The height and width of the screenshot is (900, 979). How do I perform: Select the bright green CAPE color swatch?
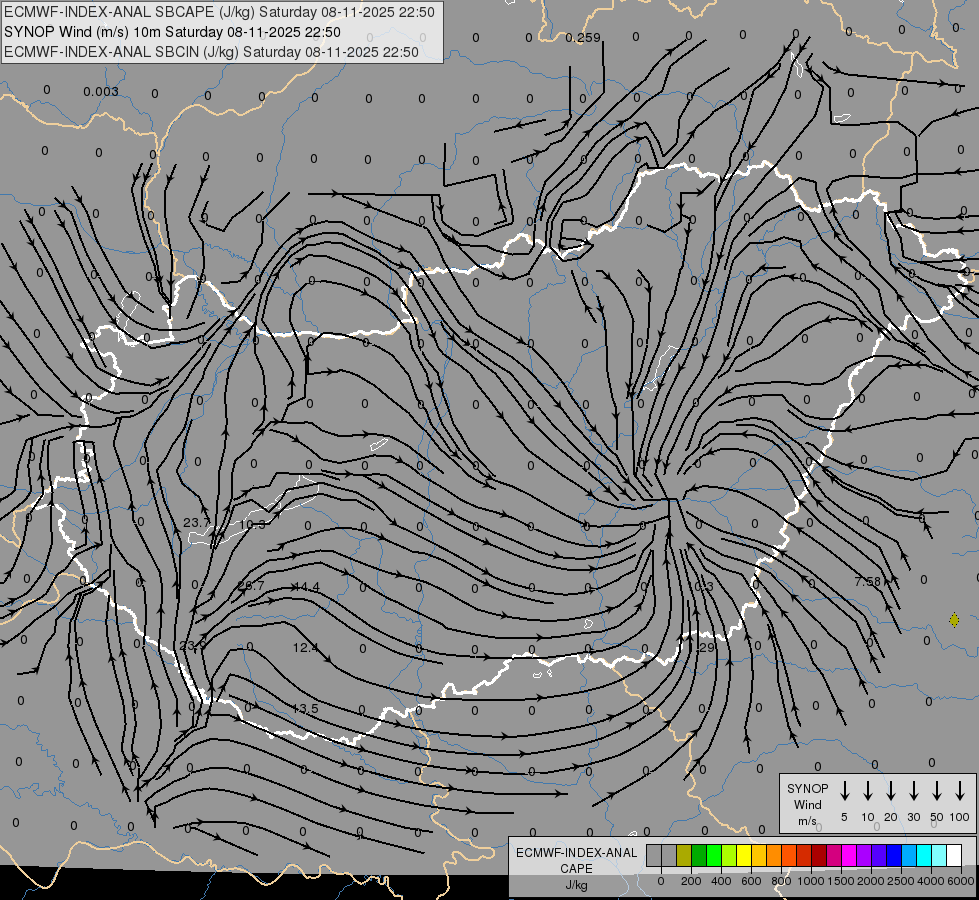tap(714, 855)
